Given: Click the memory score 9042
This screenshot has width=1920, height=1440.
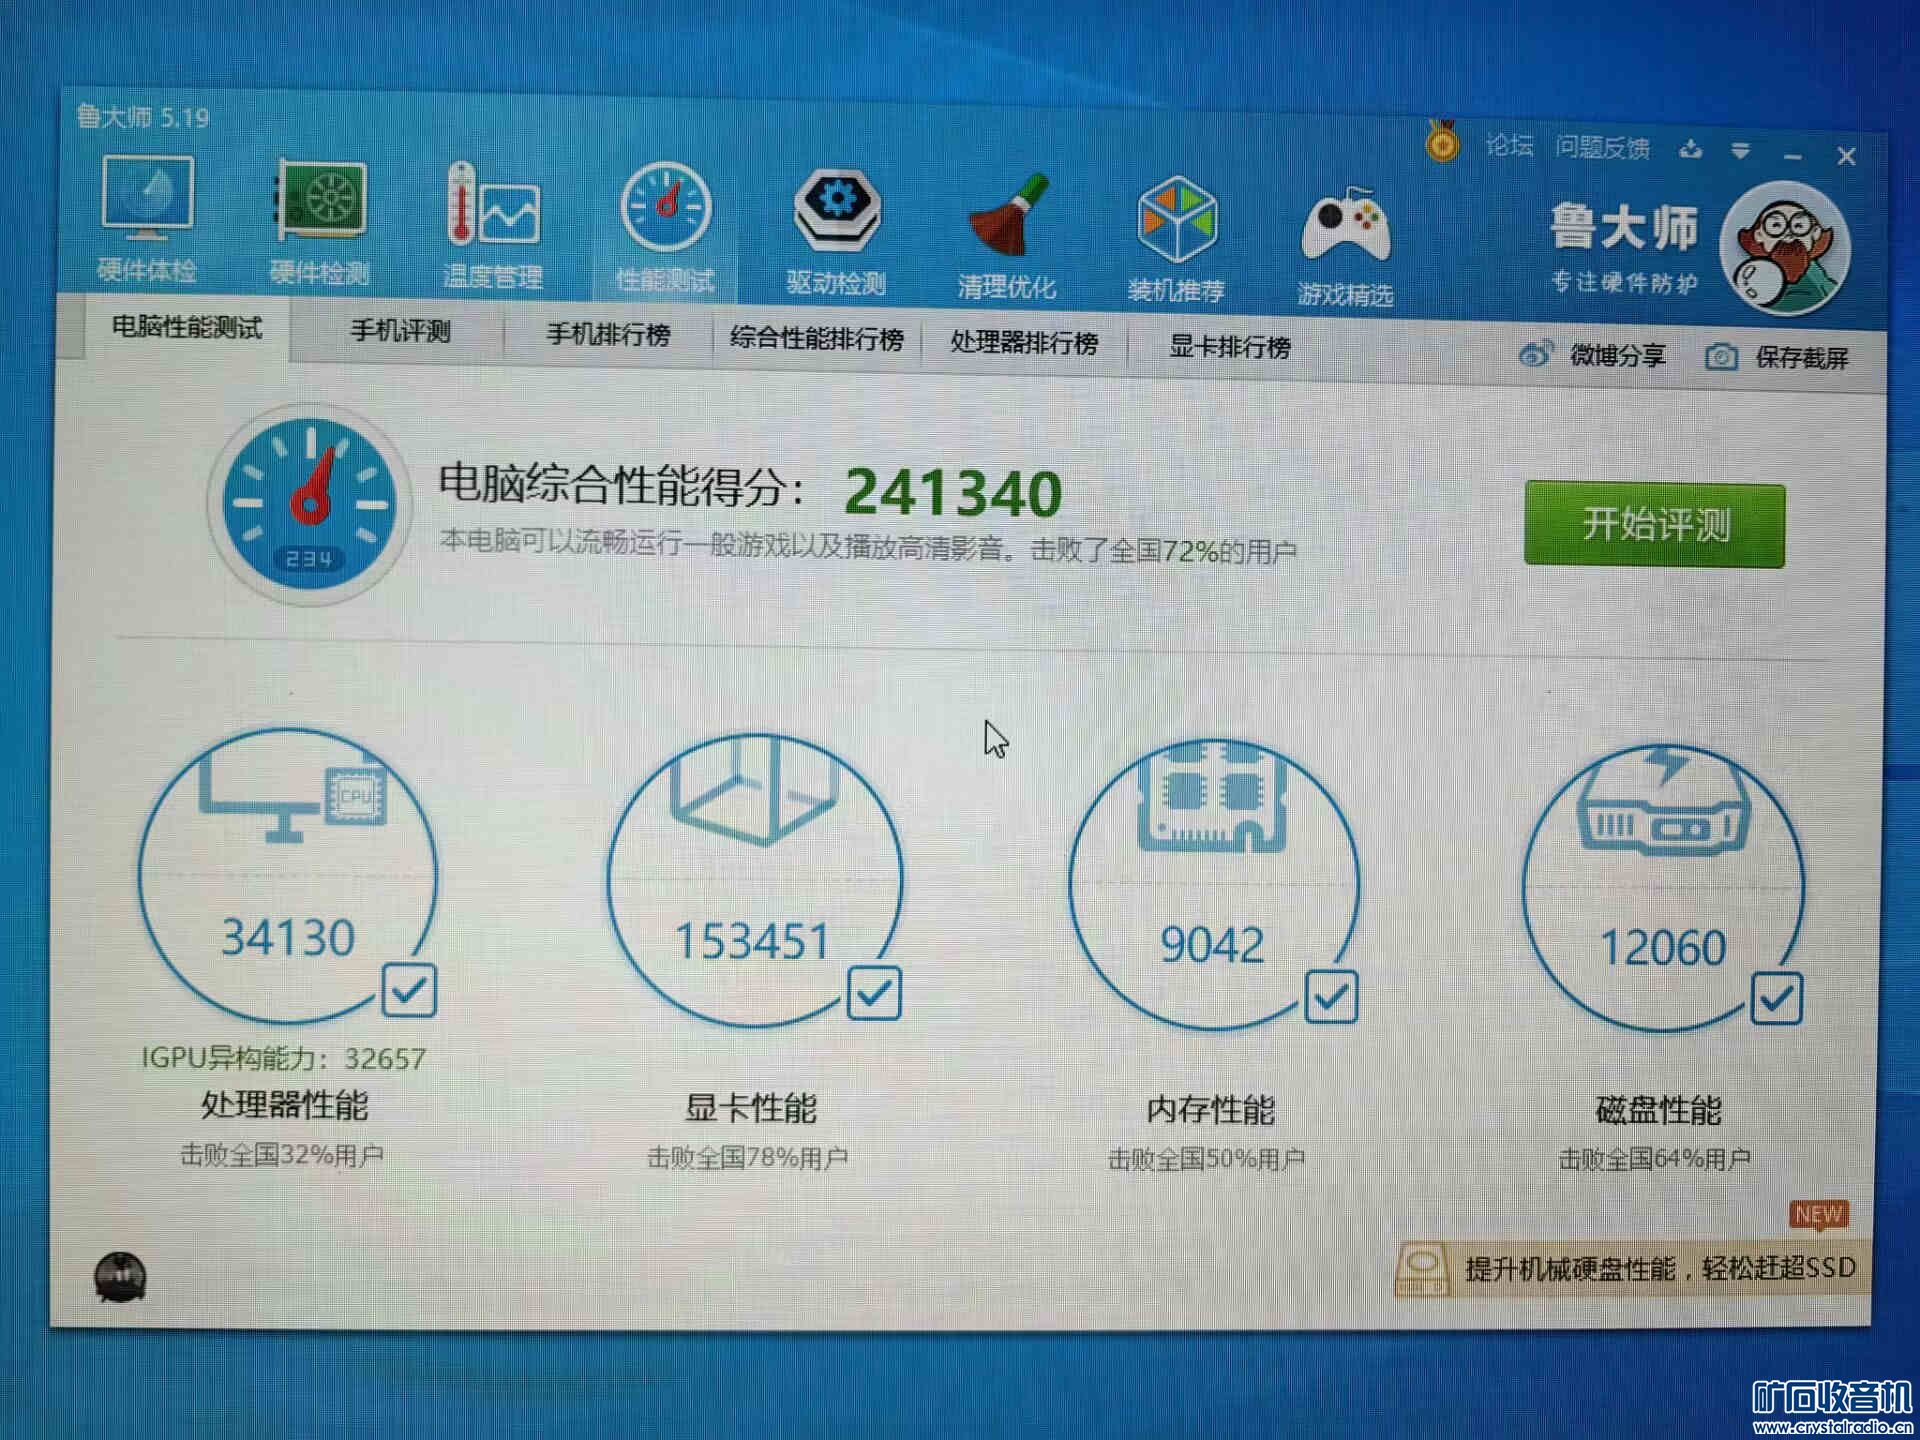Looking at the screenshot, I should [x=1212, y=944].
